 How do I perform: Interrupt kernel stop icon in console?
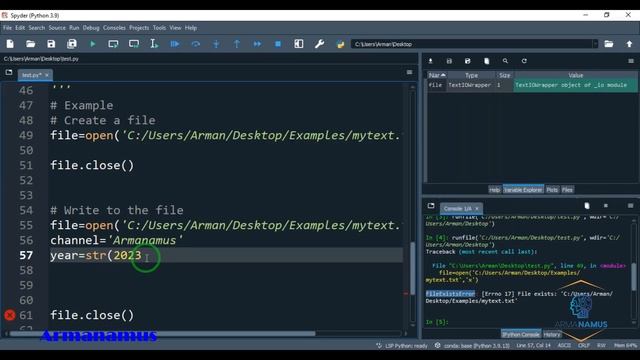click(606, 206)
